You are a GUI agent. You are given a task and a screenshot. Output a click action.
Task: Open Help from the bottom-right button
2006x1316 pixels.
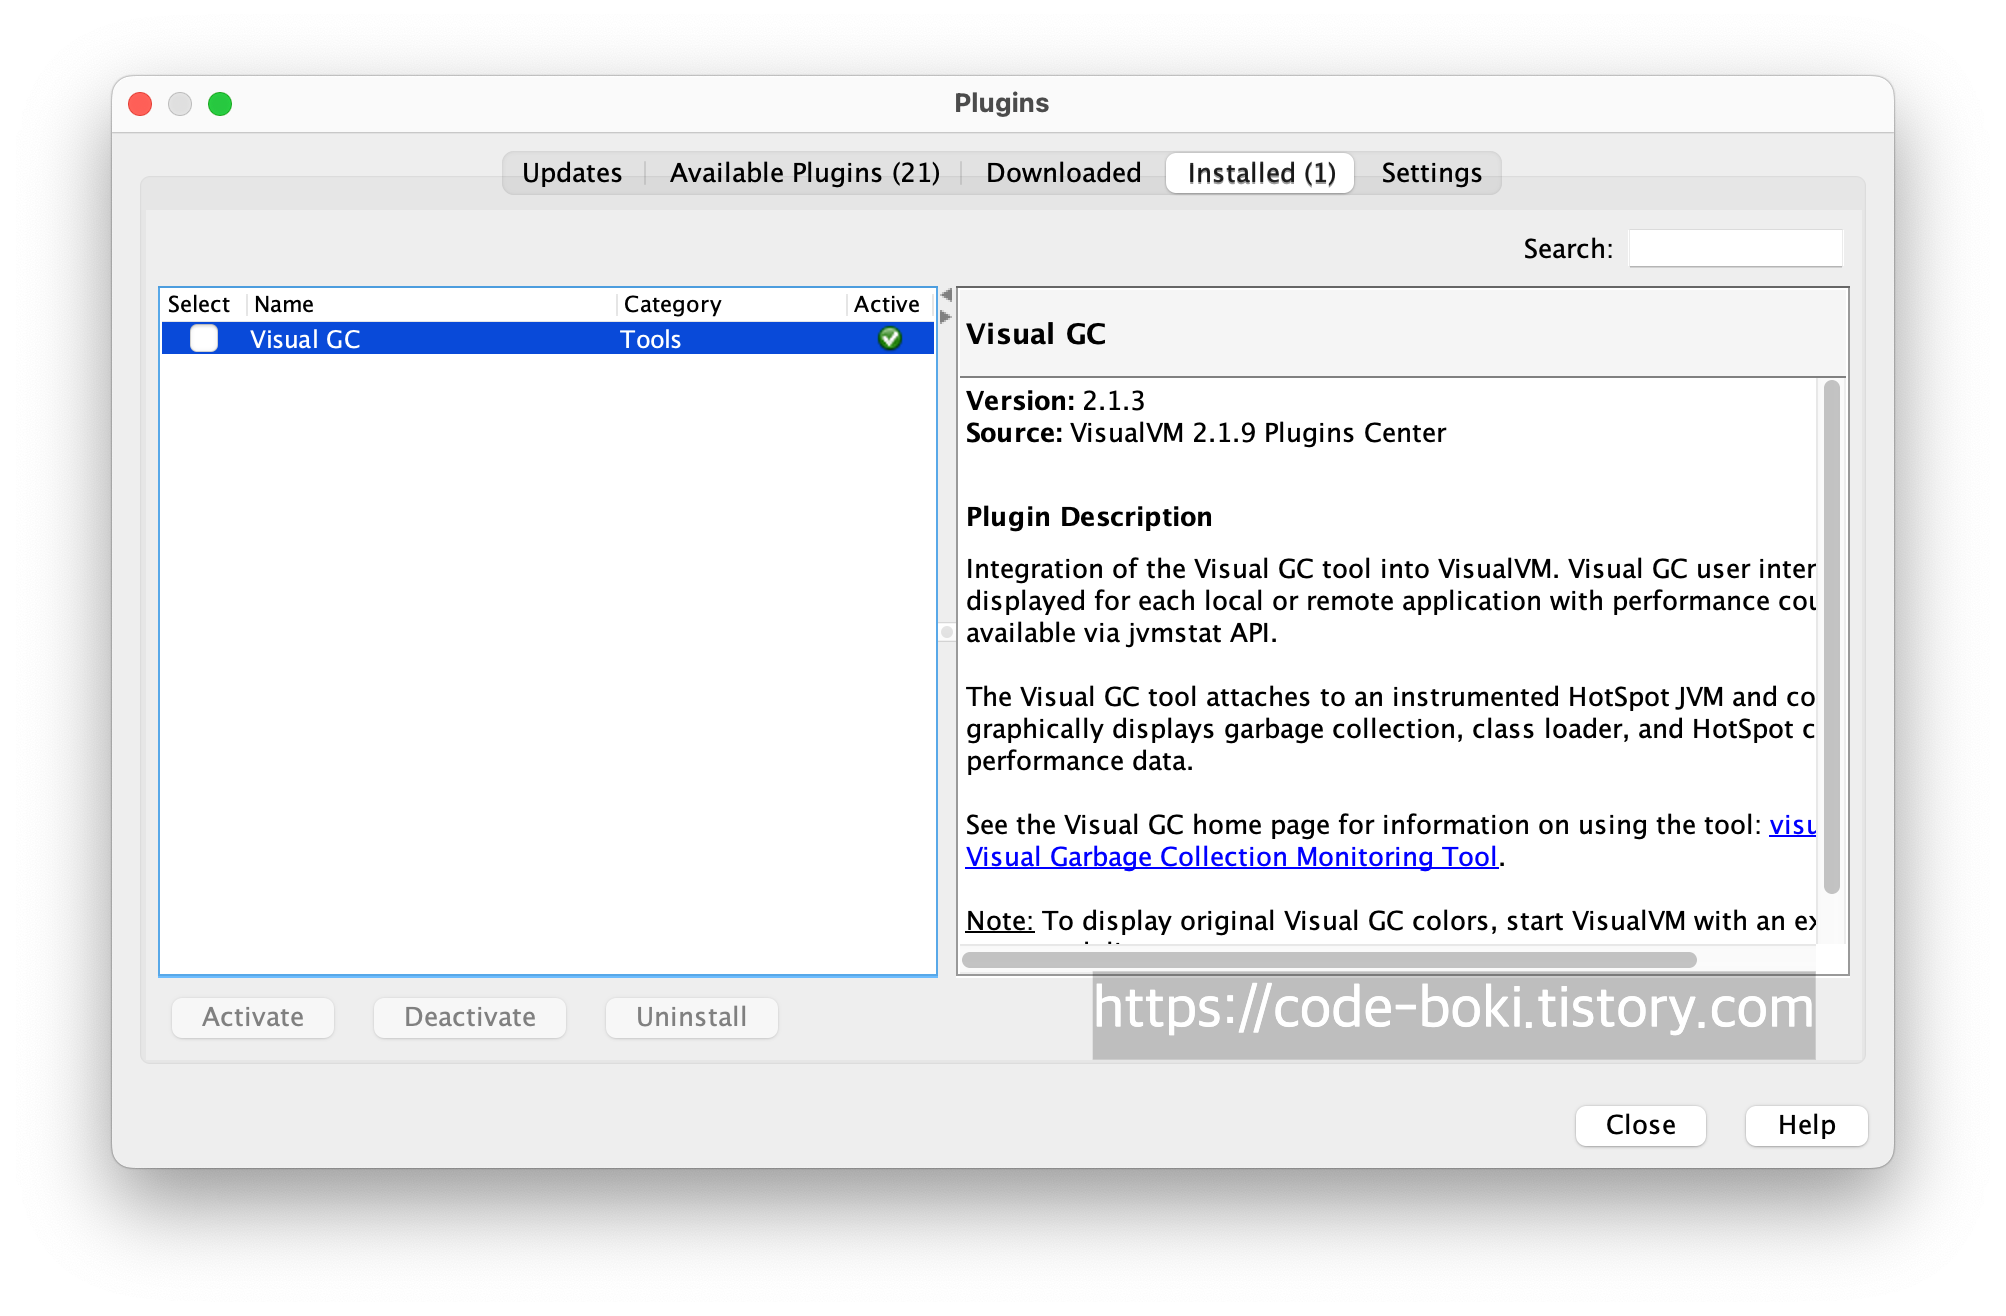(x=1806, y=1125)
